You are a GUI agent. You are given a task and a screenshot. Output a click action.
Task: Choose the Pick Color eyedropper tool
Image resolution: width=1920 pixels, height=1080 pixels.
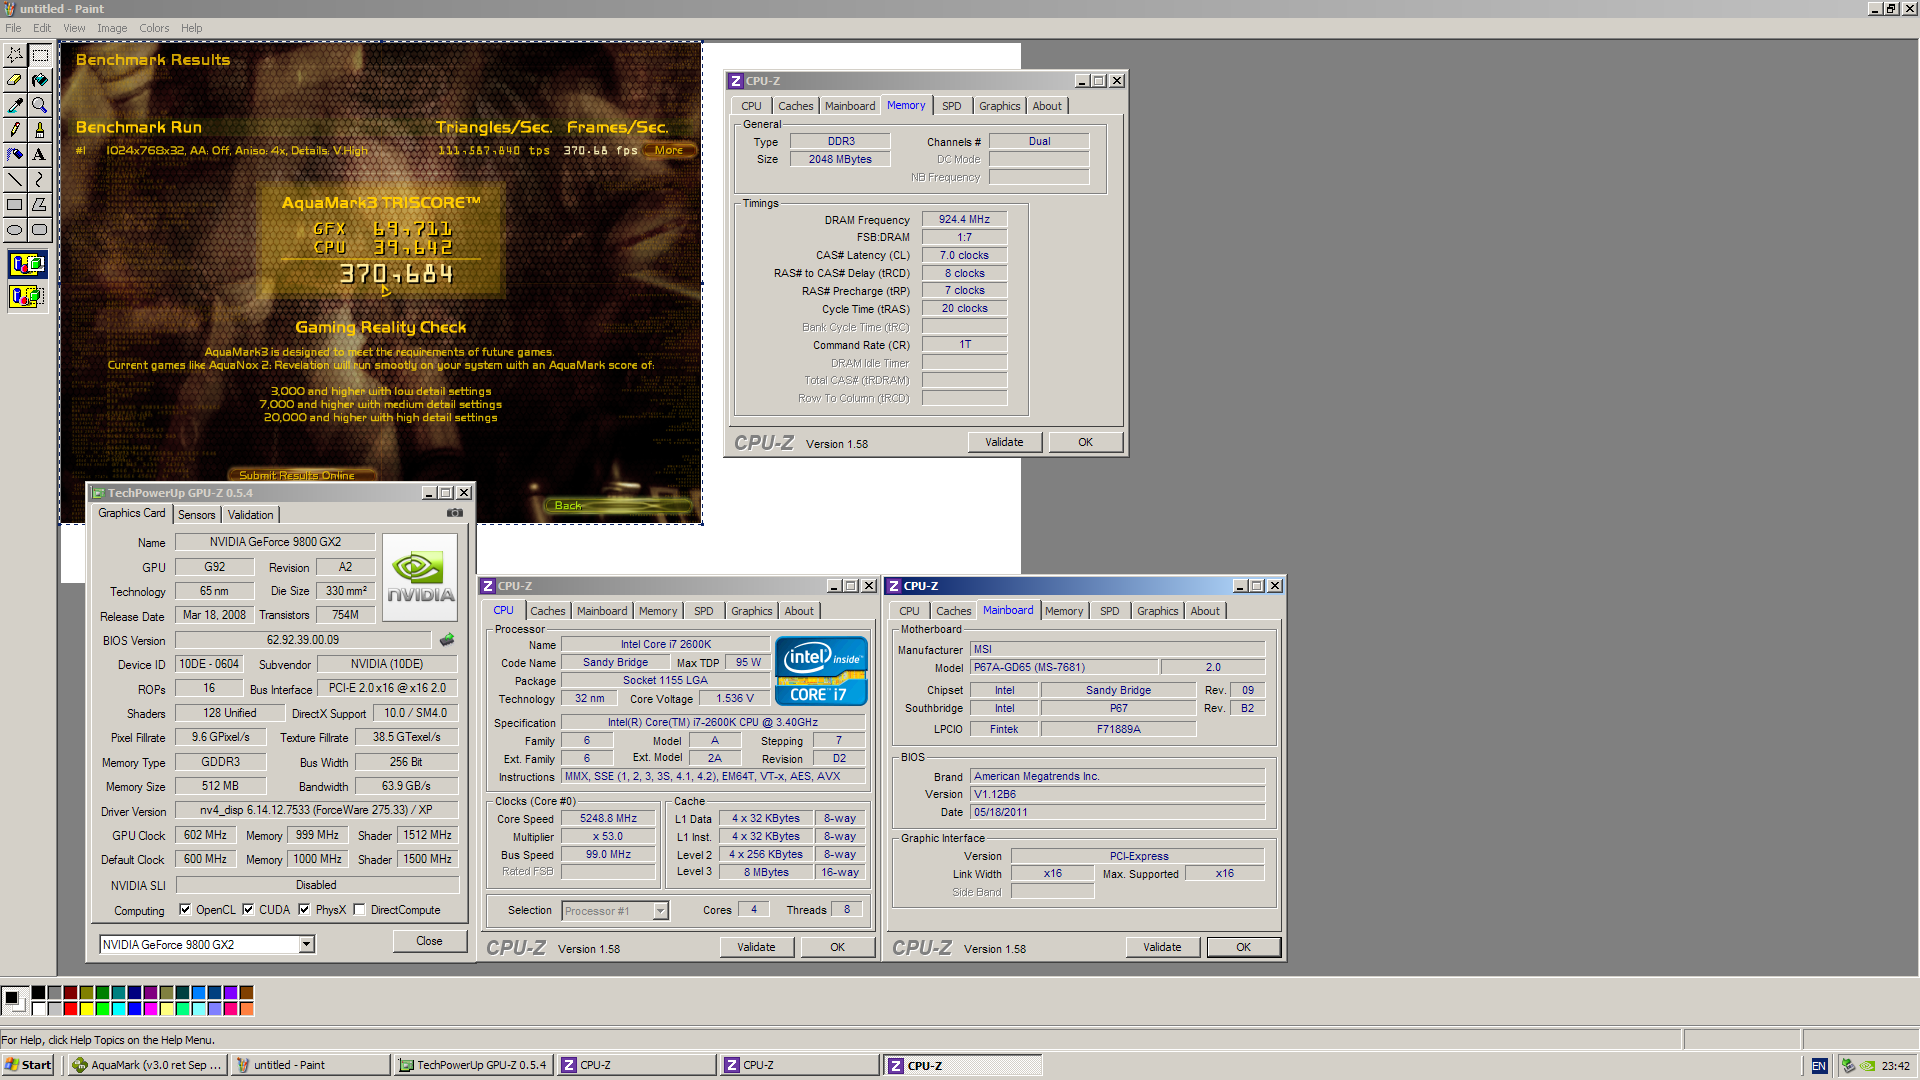point(15,105)
